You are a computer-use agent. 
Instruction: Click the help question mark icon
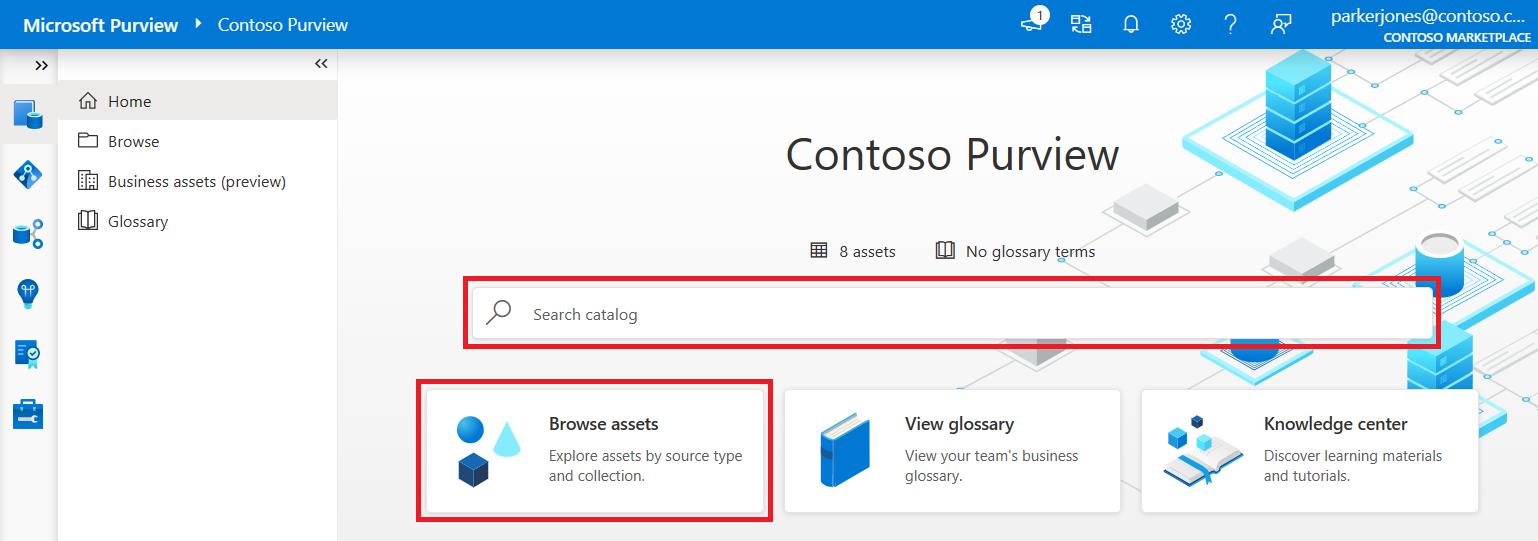point(1231,24)
